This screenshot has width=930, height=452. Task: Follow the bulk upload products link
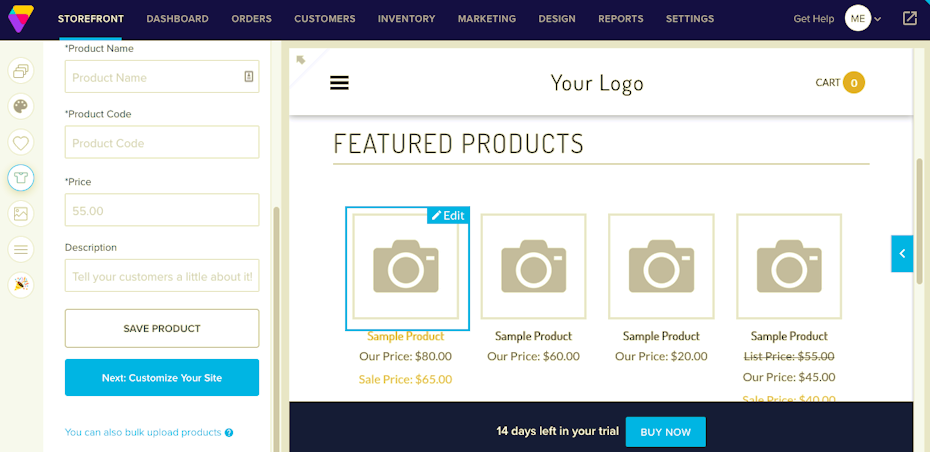143,432
